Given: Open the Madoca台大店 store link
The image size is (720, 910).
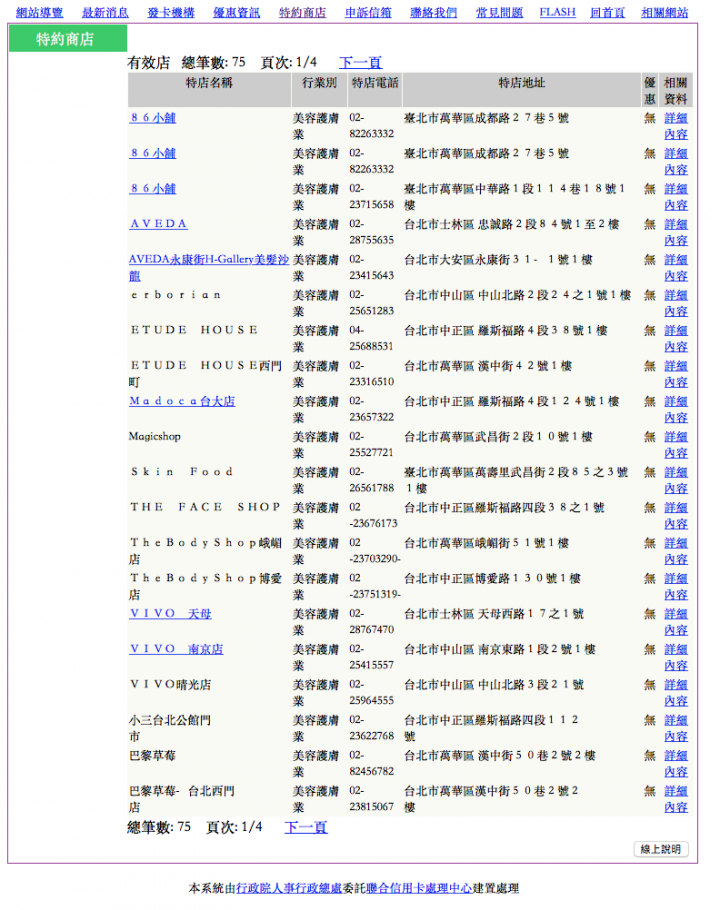Looking at the screenshot, I should 182,401.
